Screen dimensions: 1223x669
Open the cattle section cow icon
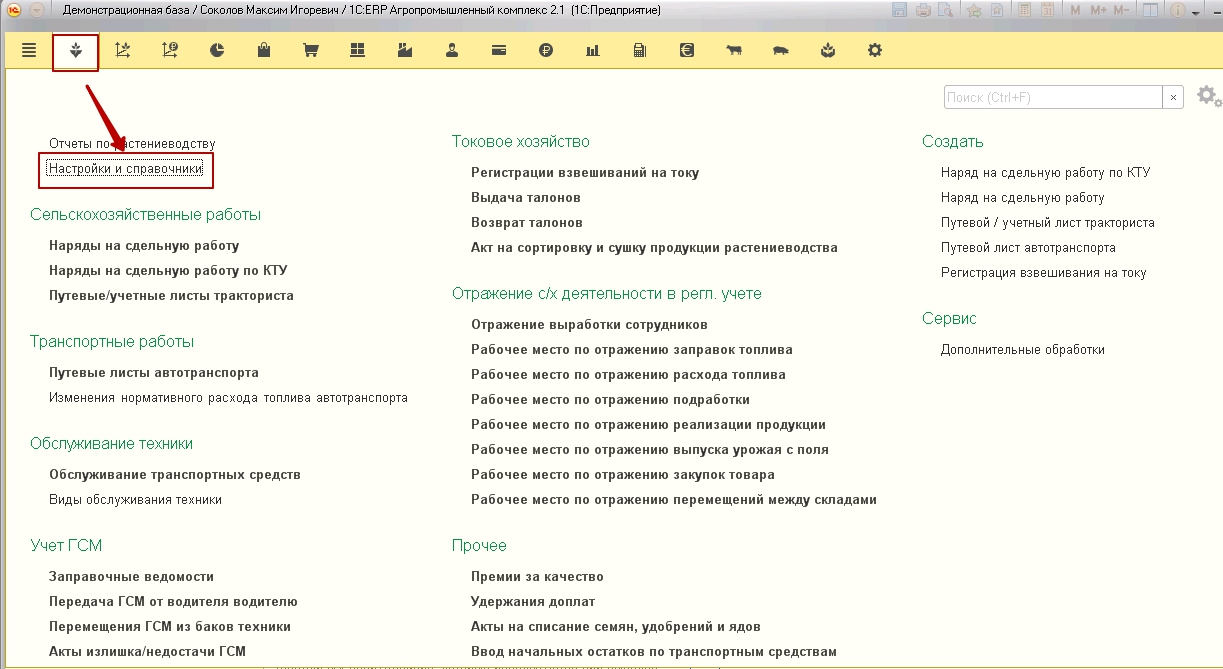[734, 50]
